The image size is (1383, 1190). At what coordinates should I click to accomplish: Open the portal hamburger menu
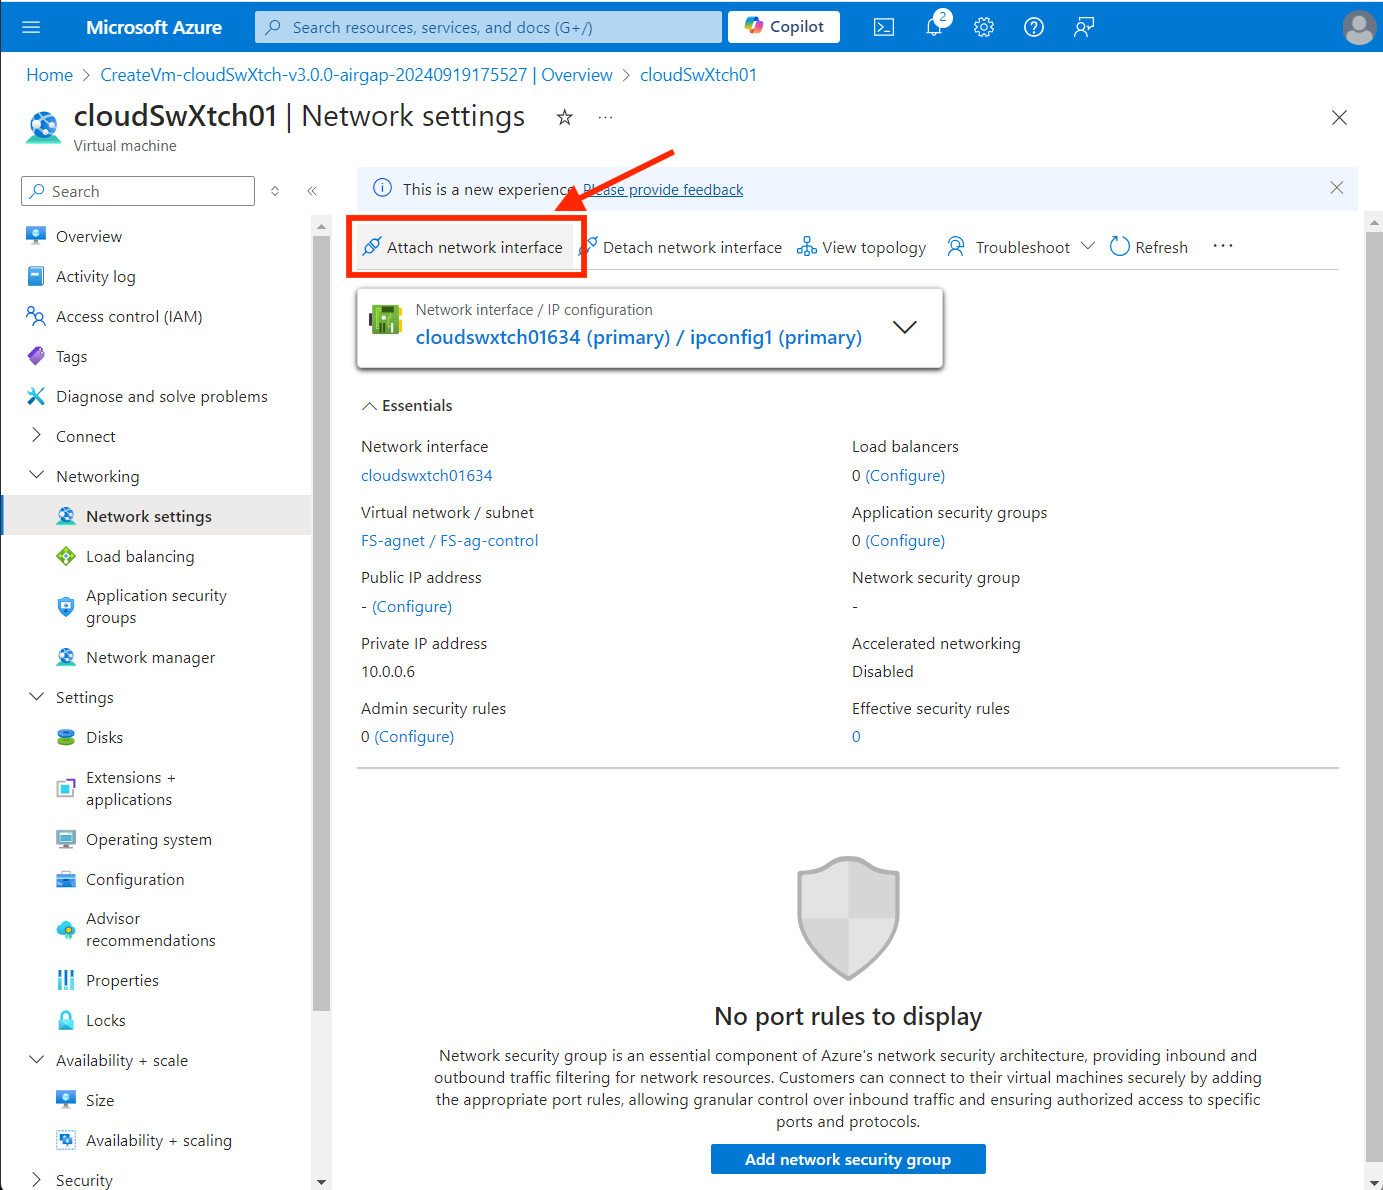point(31,26)
